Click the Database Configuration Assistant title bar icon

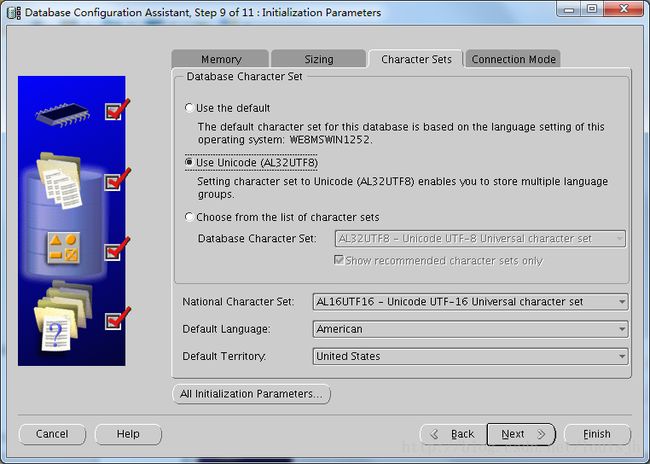click(x=14, y=13)
